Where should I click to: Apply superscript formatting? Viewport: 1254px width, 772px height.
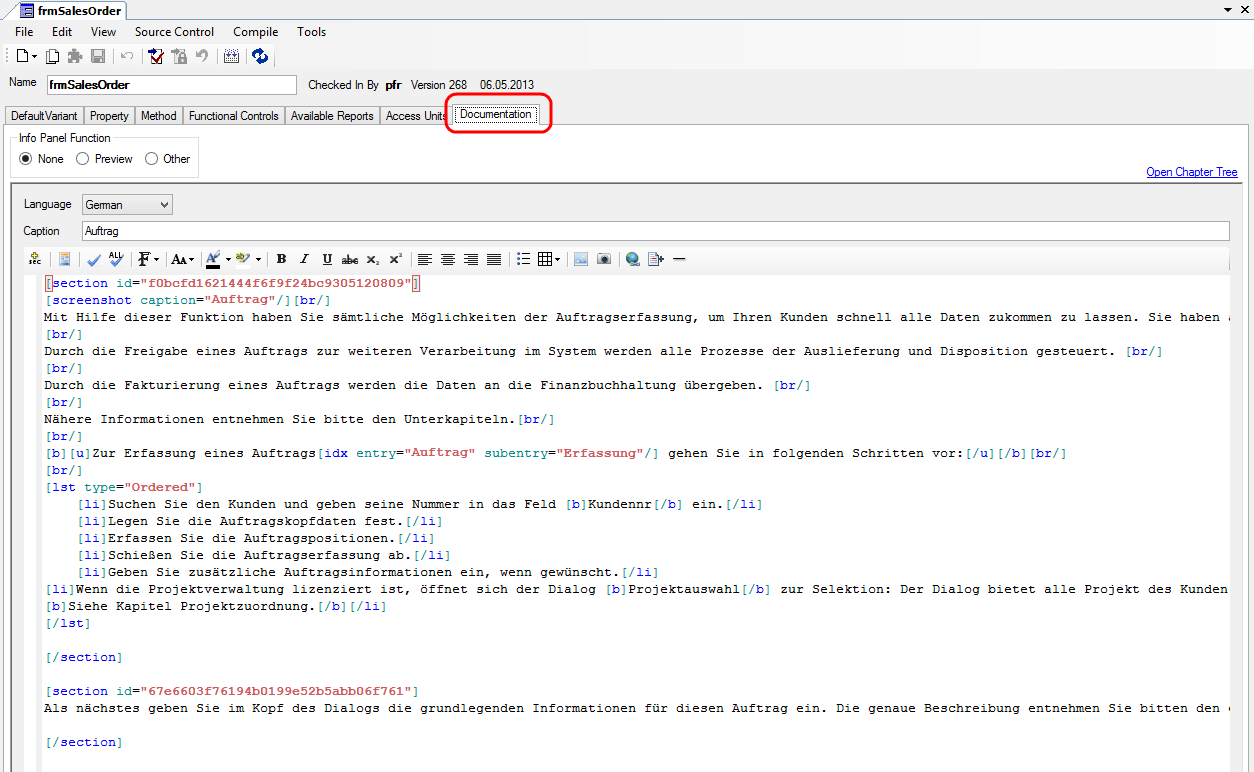[396, 259]
